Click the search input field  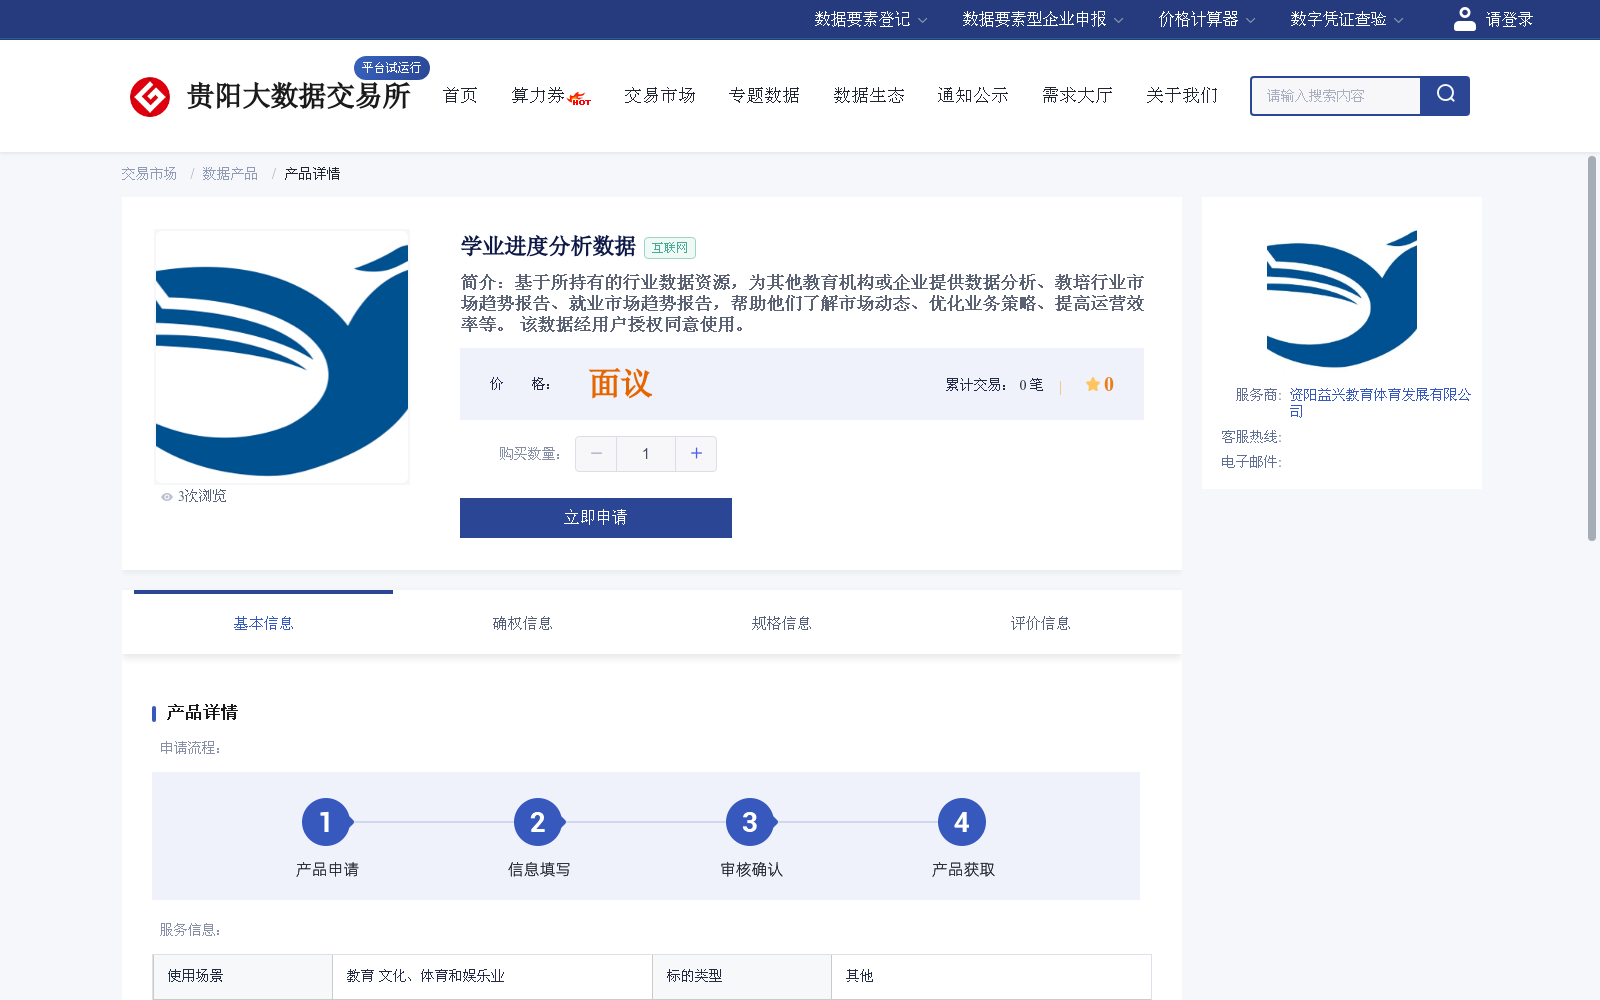pyautogui.click(x=1336, y=96)
